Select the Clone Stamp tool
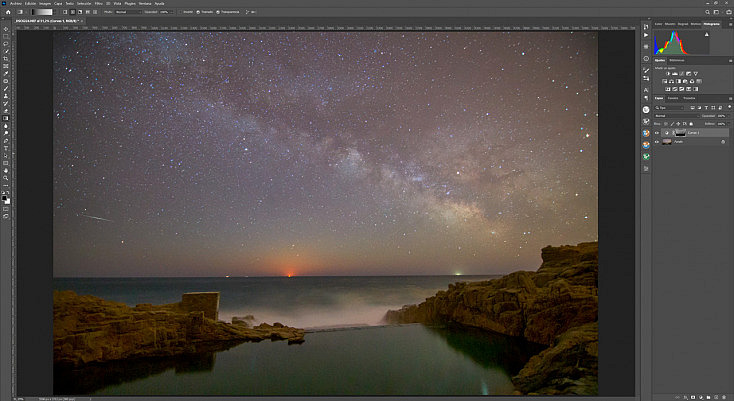Viewport: 734px width, 401px height. (x=6, y=96)
